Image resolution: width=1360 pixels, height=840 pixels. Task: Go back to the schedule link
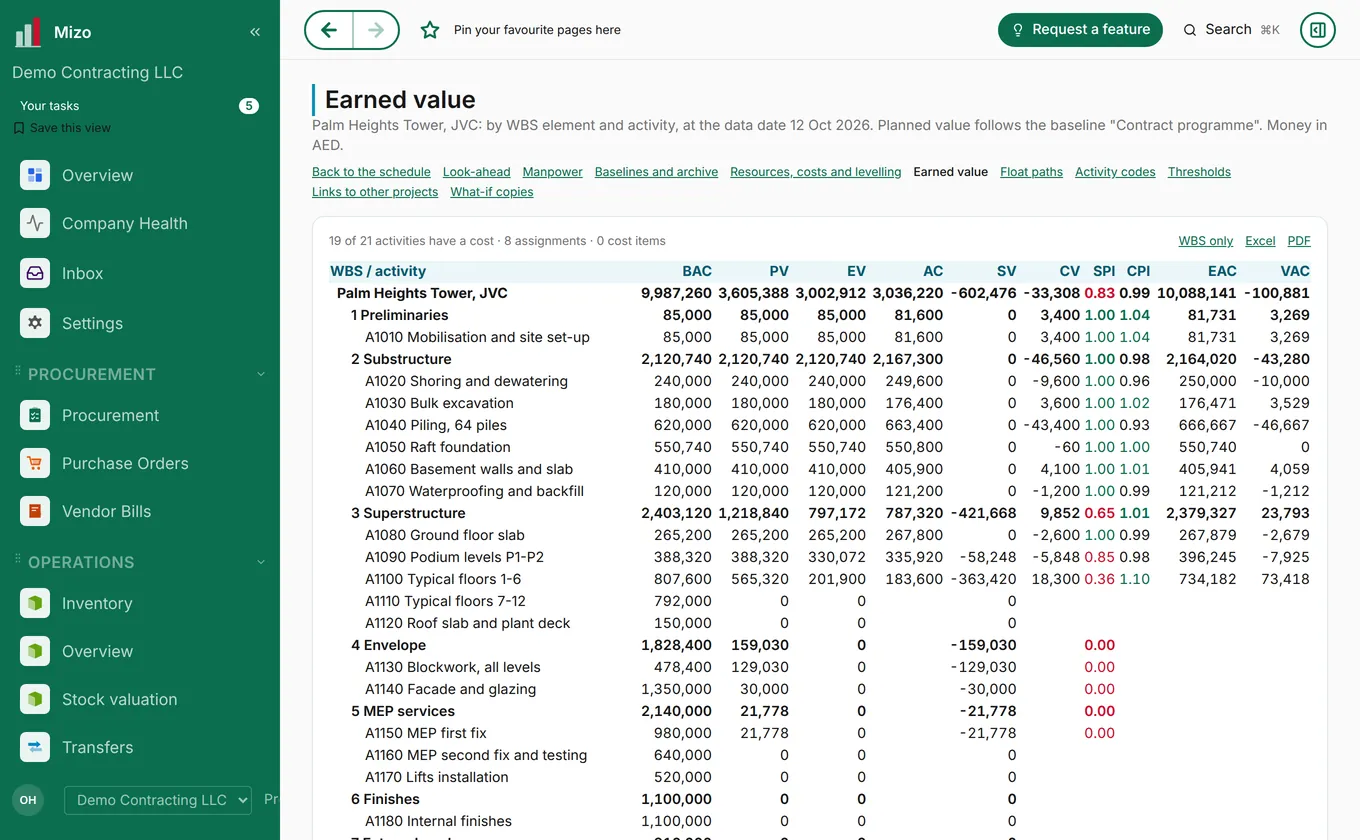[371, 172]
